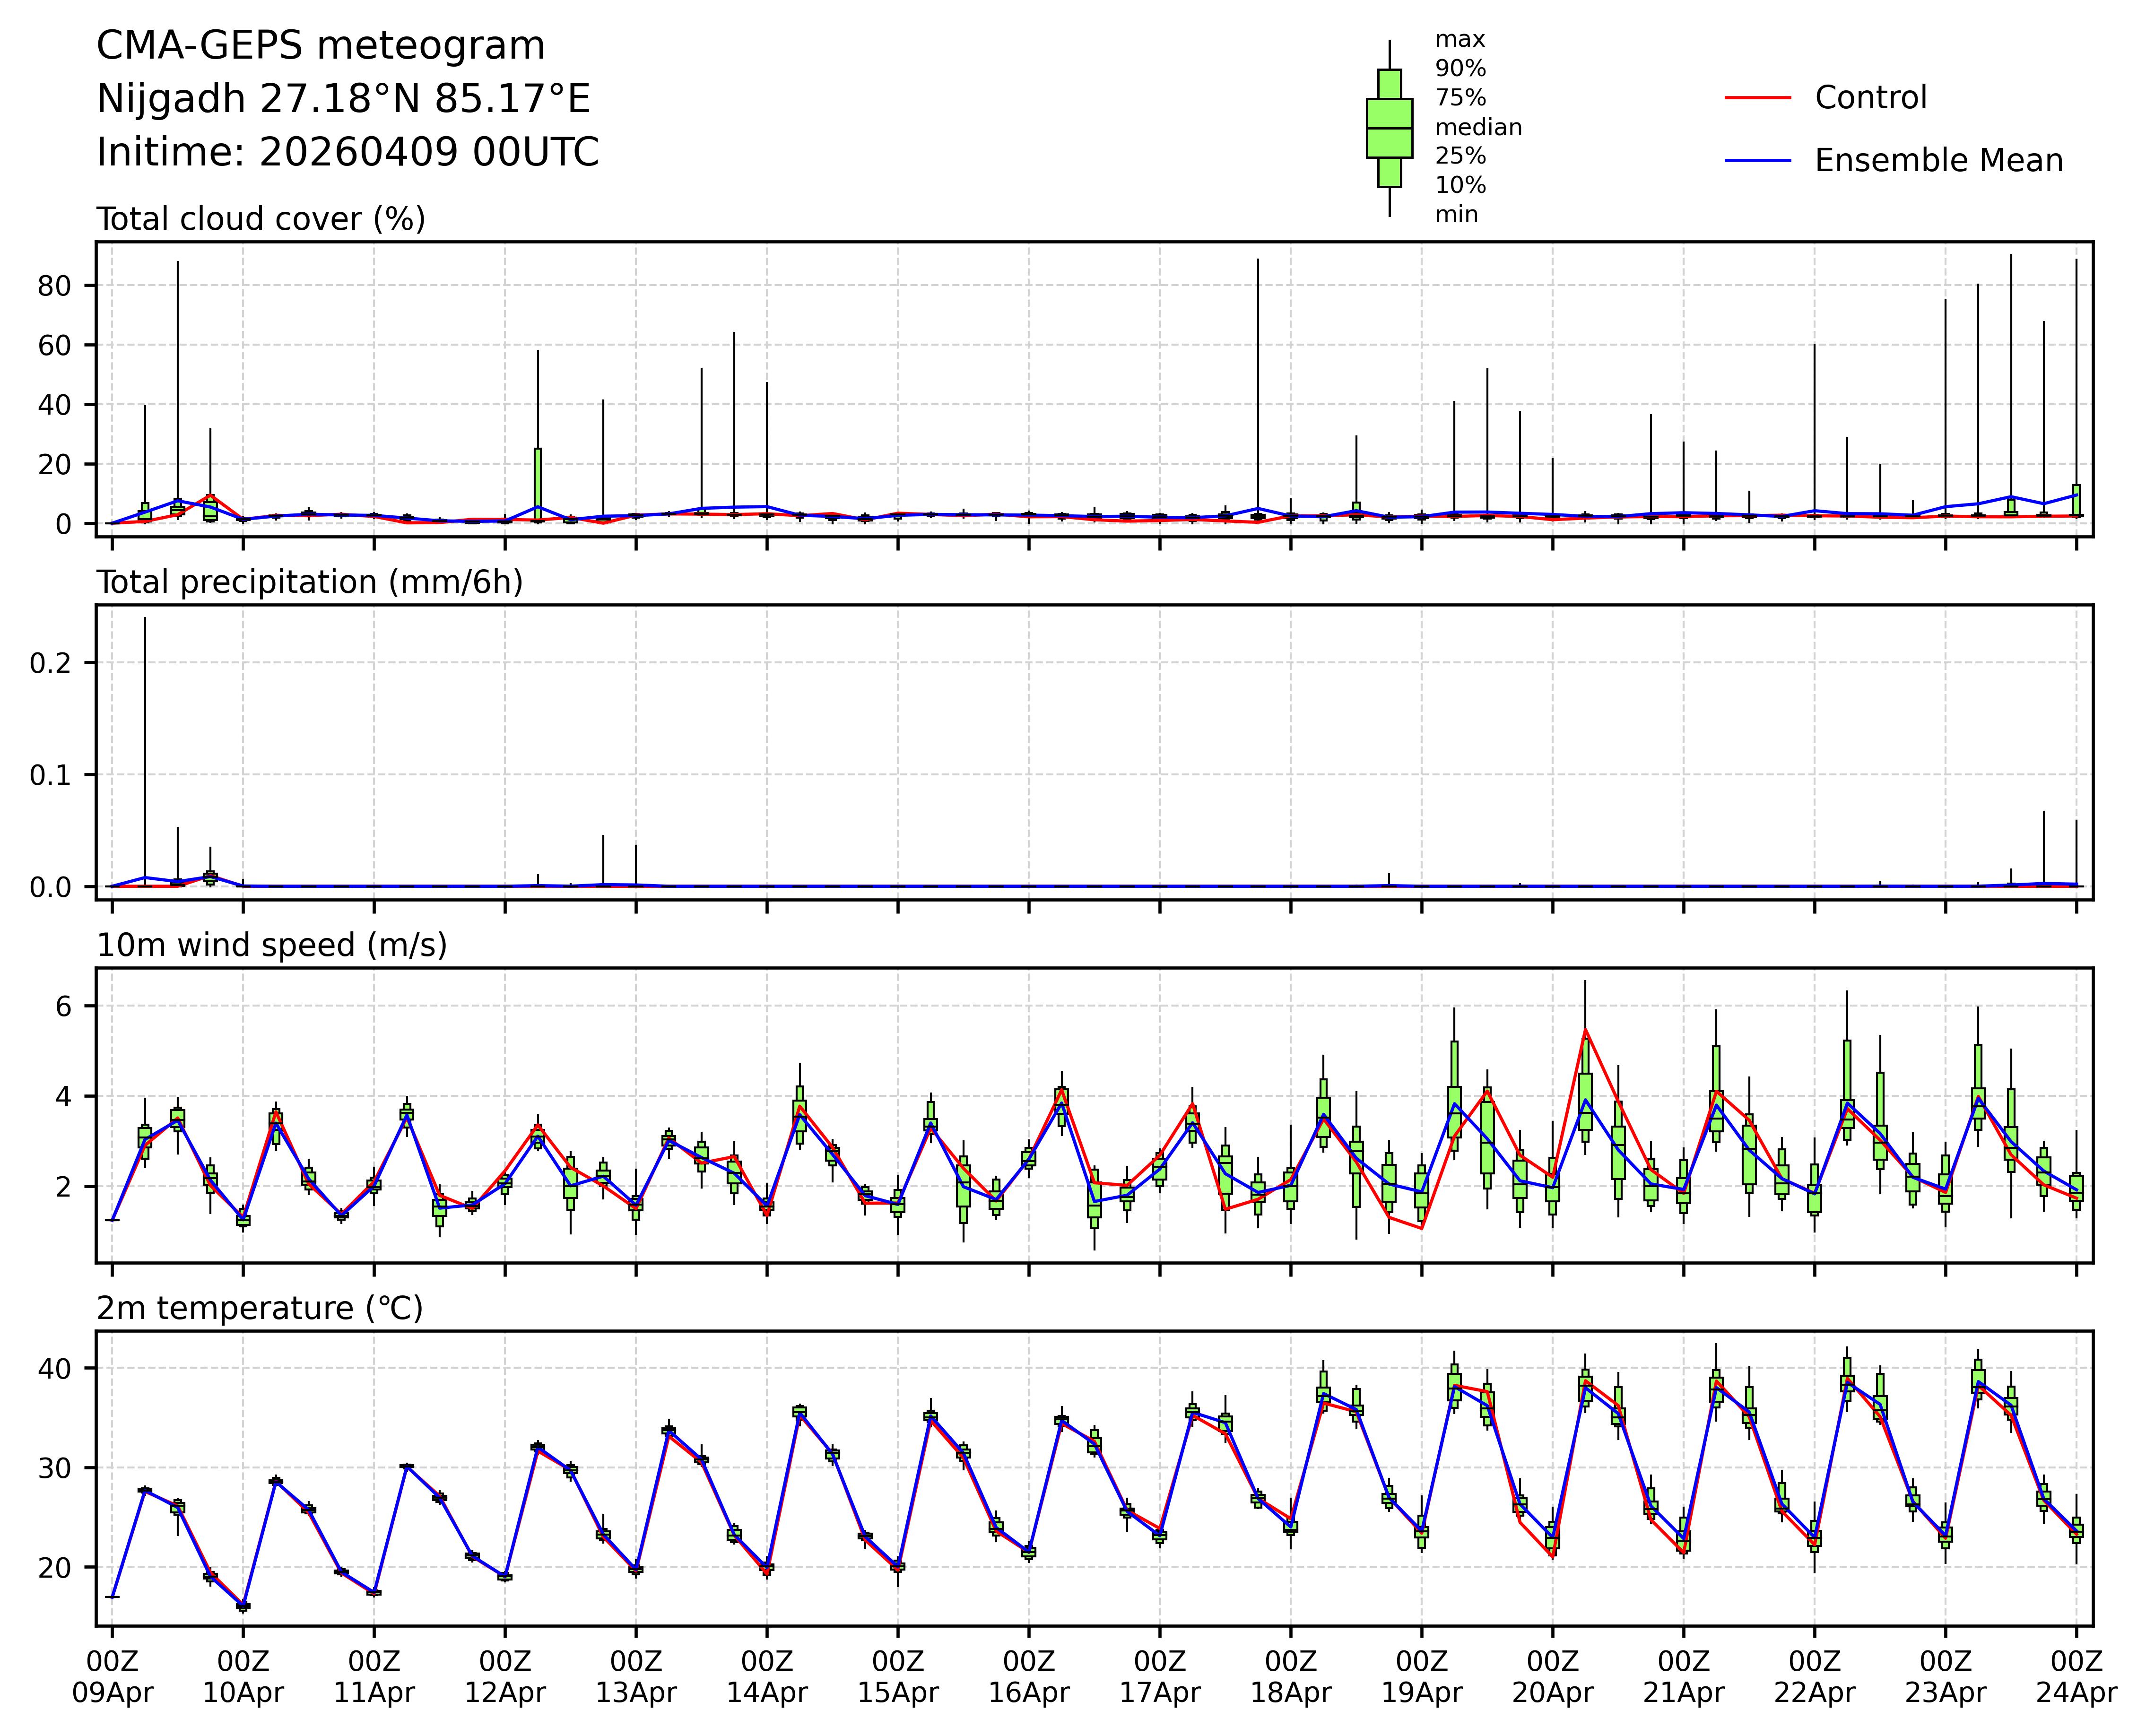Click the '00Z 24Apr' x-axis label
The image size is (2146, 1736).
click(2076, 1677)
